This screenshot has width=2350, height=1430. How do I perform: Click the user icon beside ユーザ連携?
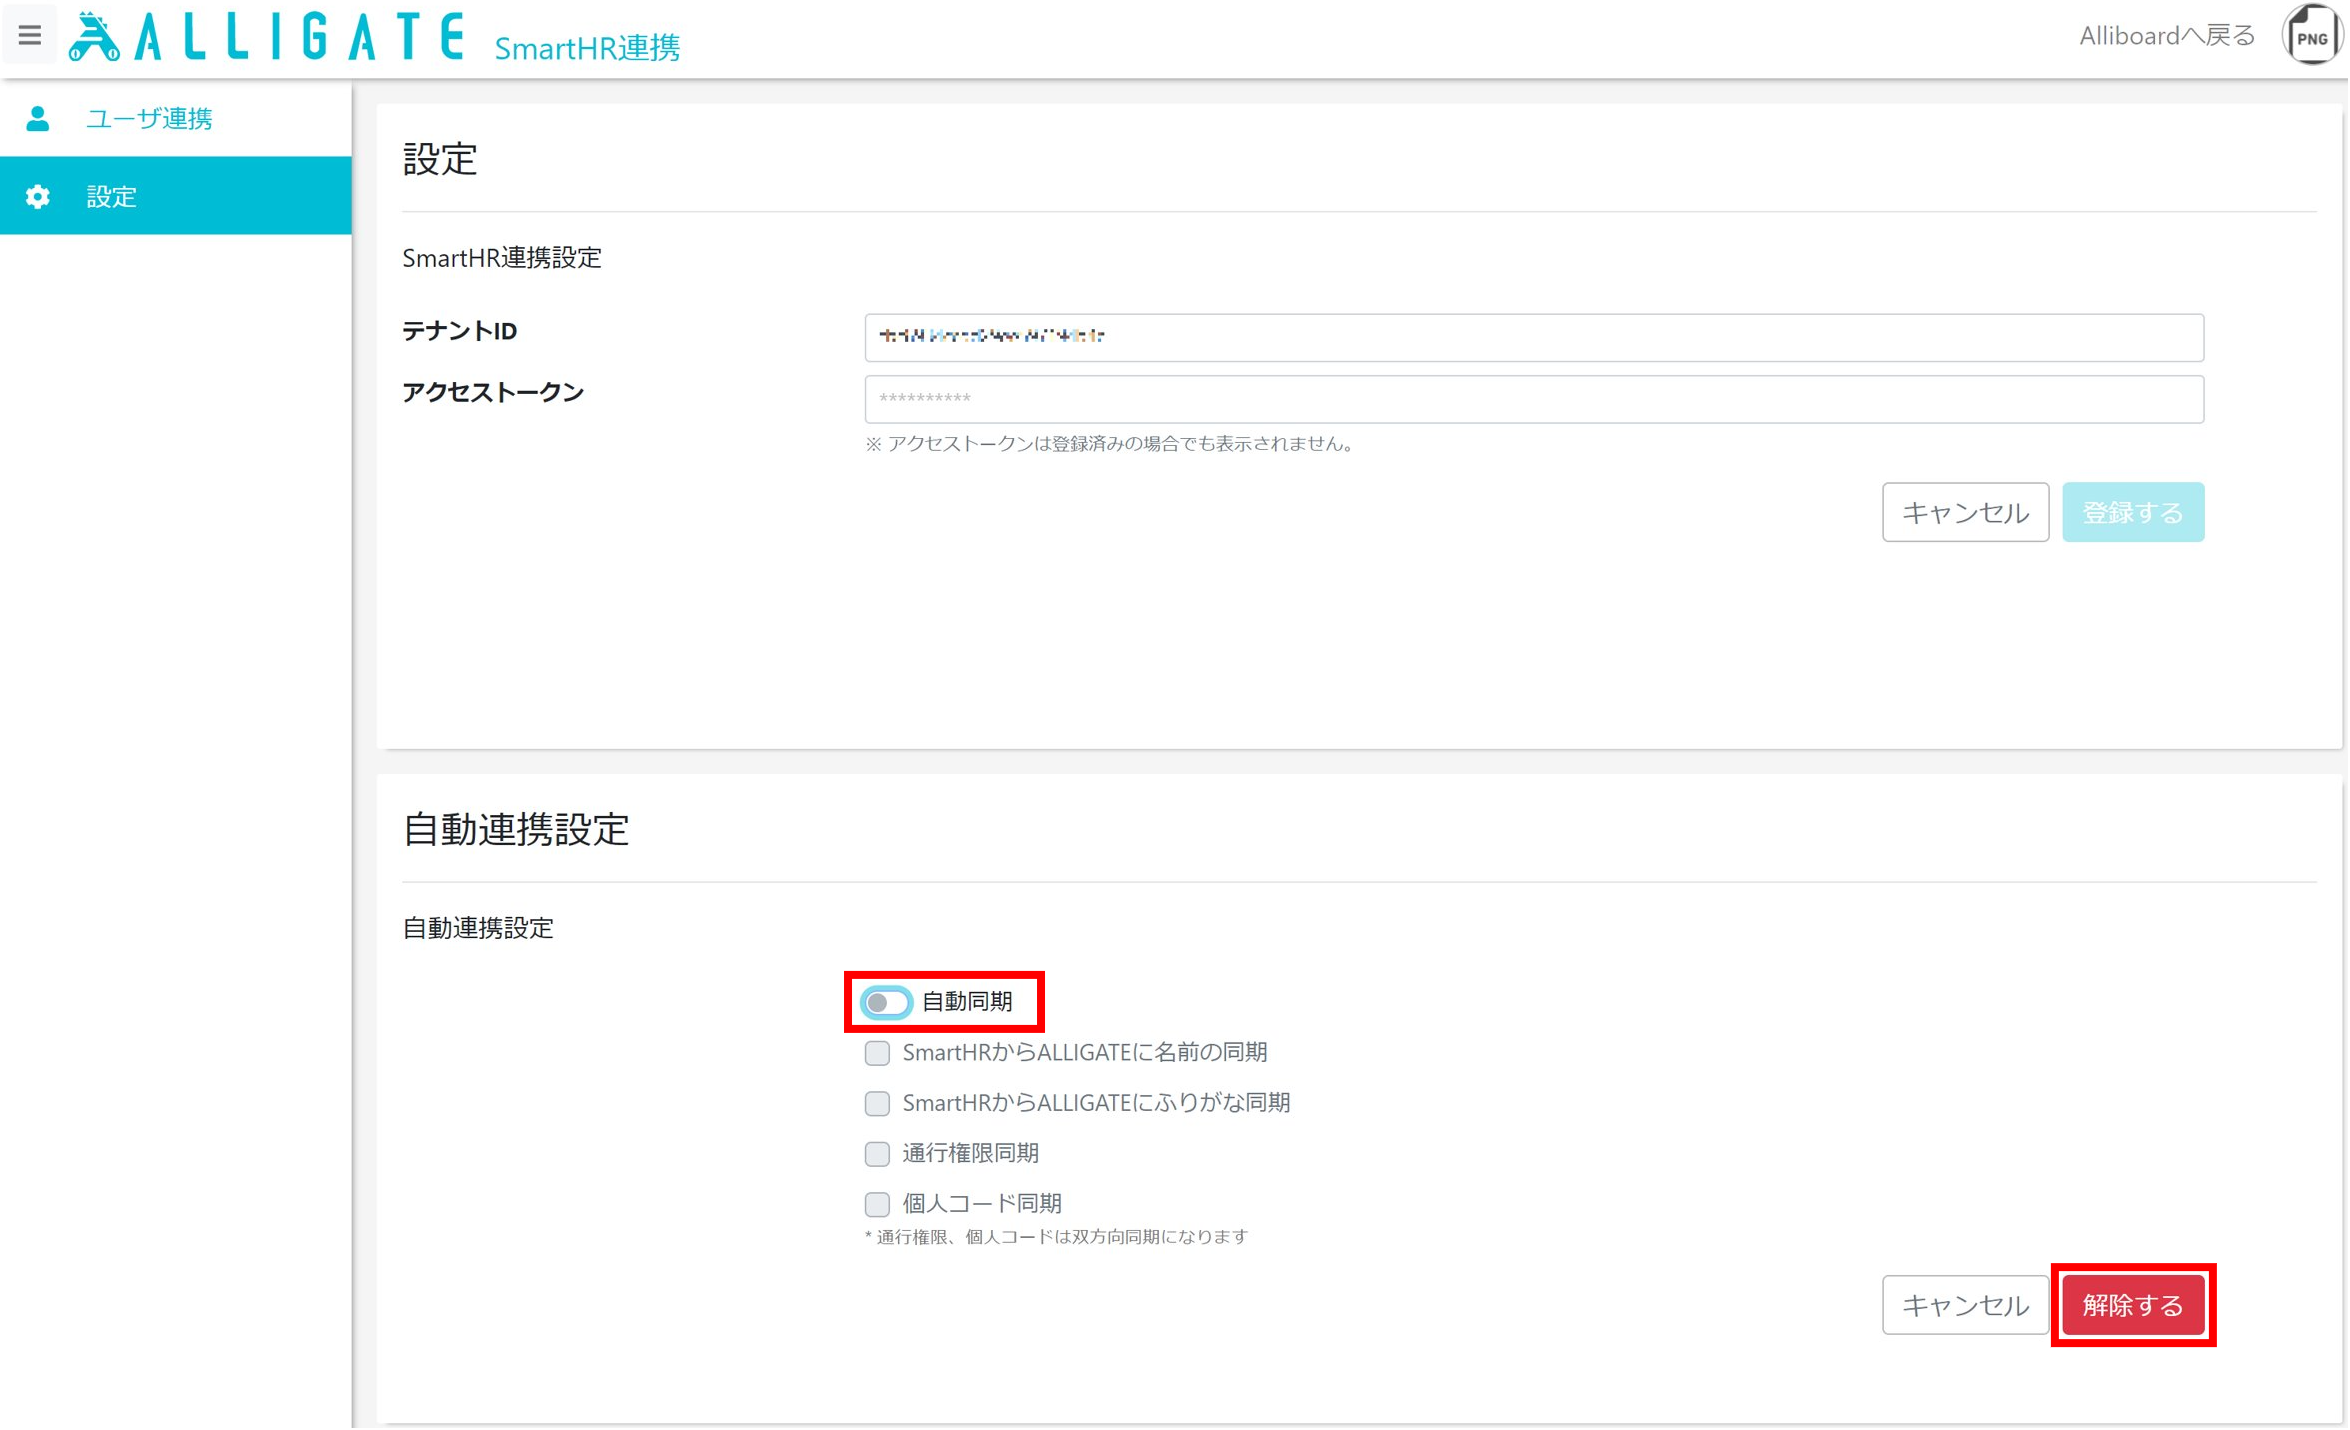click(38, 119)
